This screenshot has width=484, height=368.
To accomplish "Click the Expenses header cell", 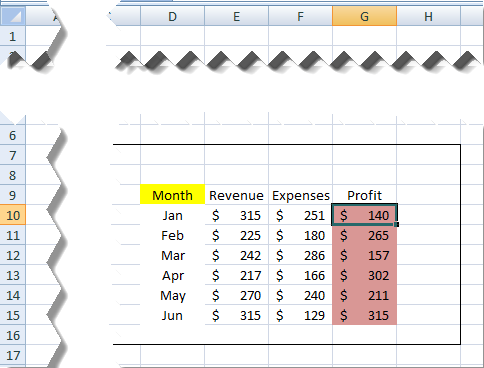I will pyautogui.click(x=300, y=195).
